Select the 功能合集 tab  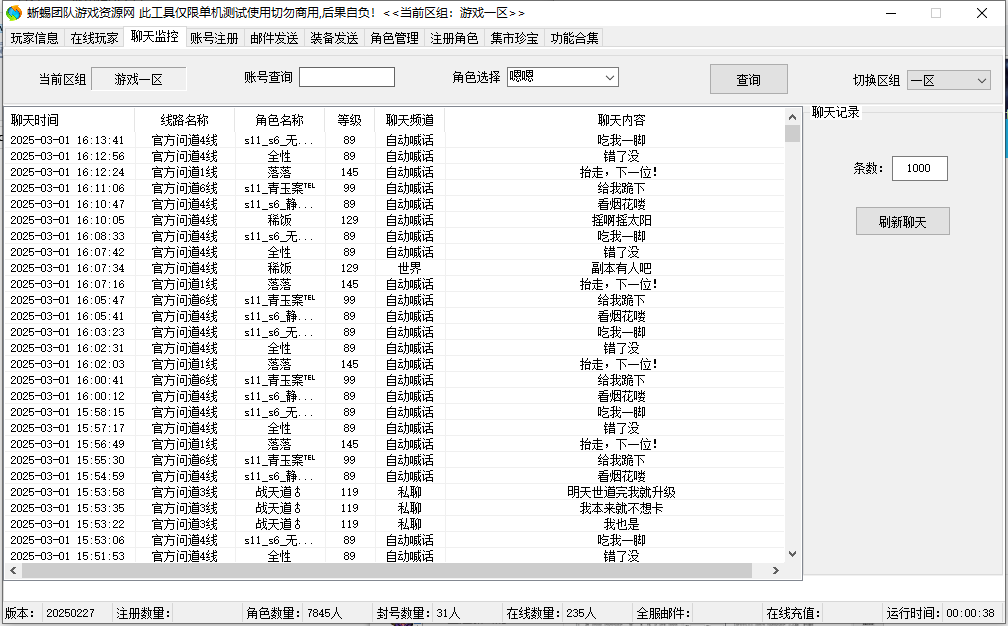pyautogui.click(x=575, y=38)
